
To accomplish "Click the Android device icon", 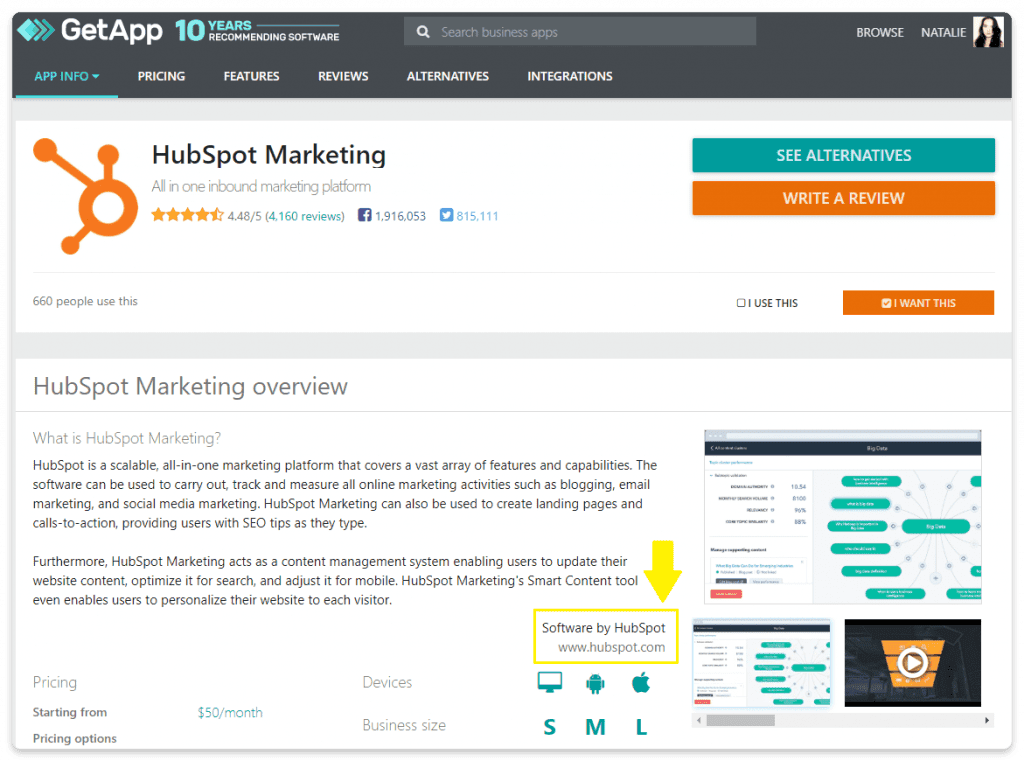I will point(596,683).
